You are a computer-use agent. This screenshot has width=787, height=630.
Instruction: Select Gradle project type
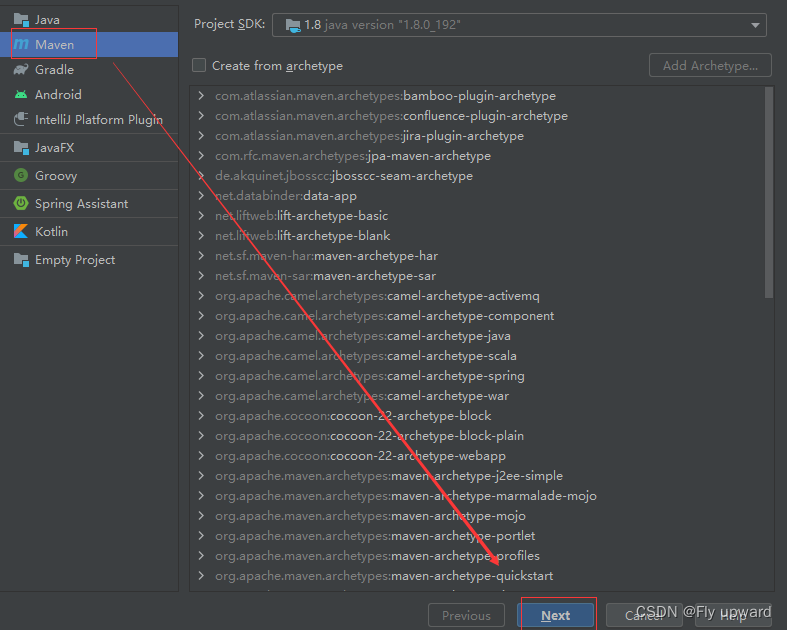click(x=89, y=69)
